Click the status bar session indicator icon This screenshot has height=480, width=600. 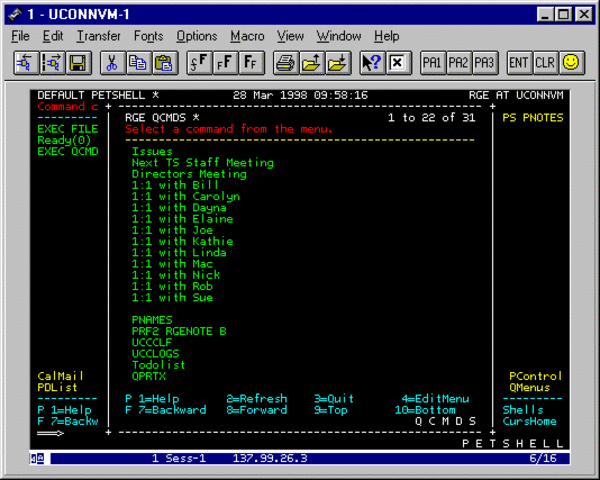click(37, 458)
